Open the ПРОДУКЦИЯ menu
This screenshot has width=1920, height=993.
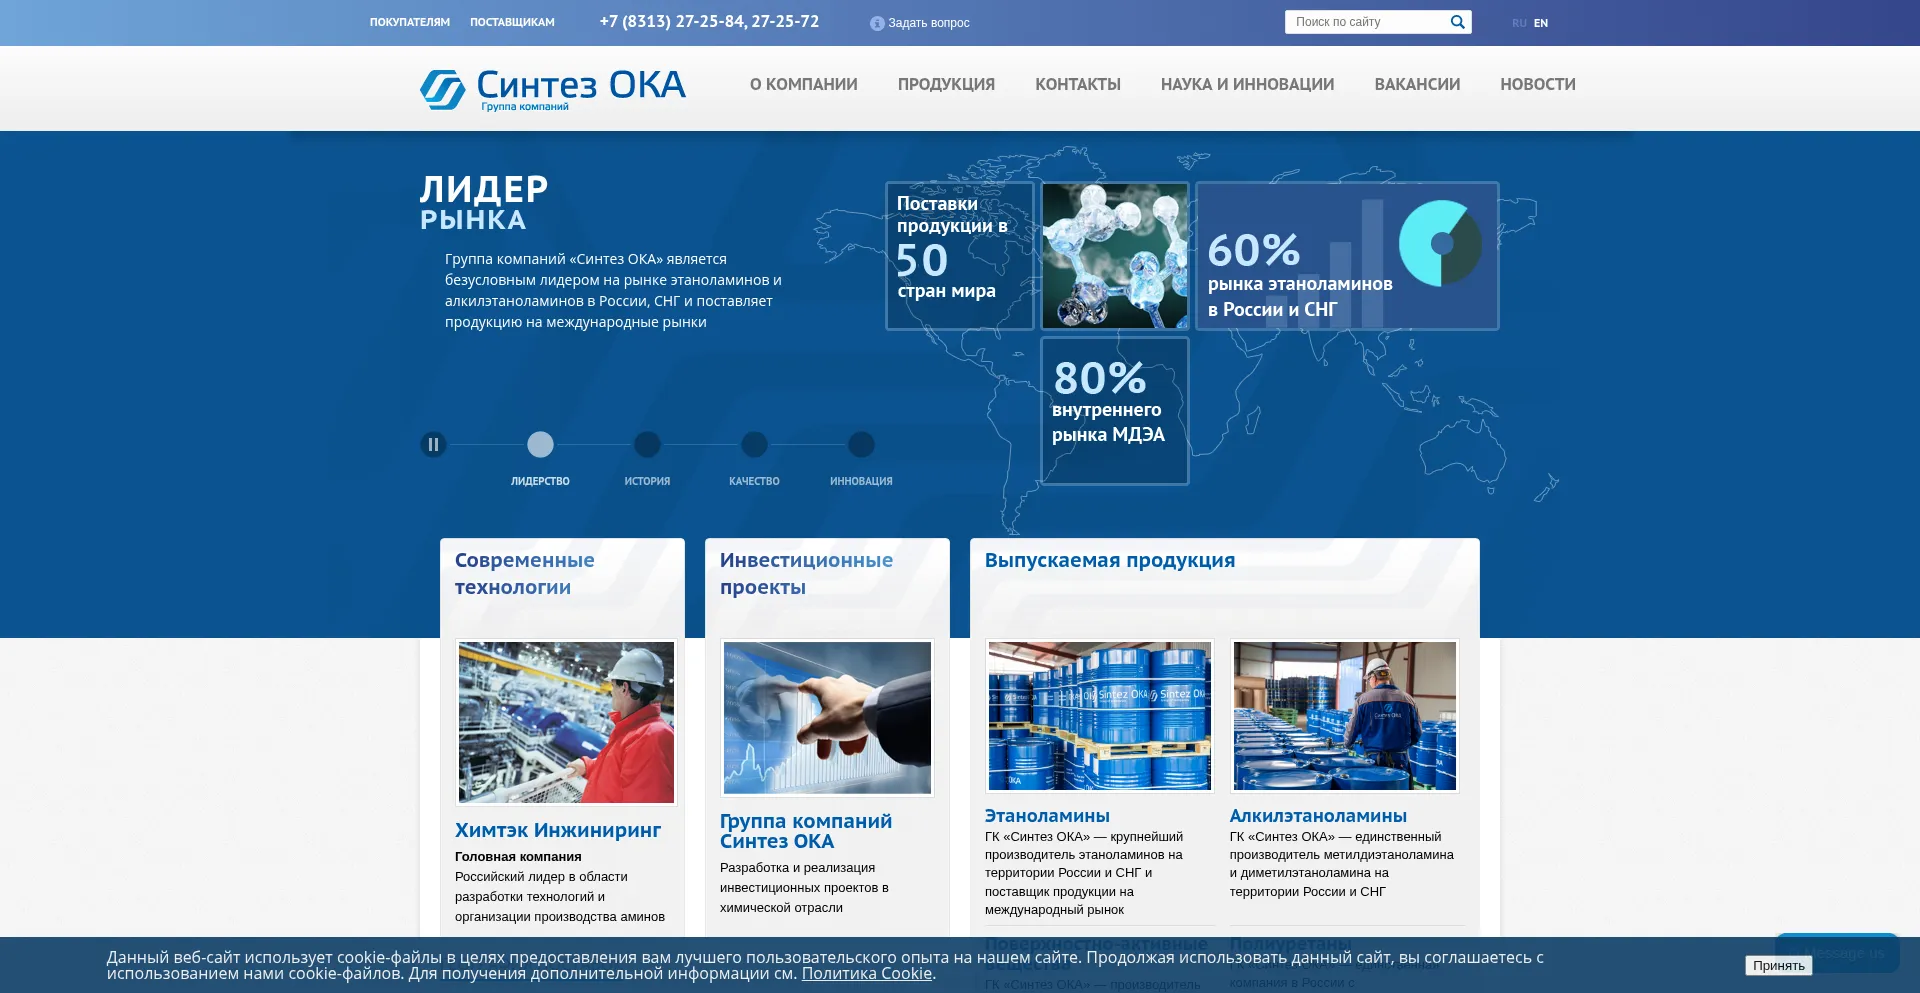coord(946,85)
